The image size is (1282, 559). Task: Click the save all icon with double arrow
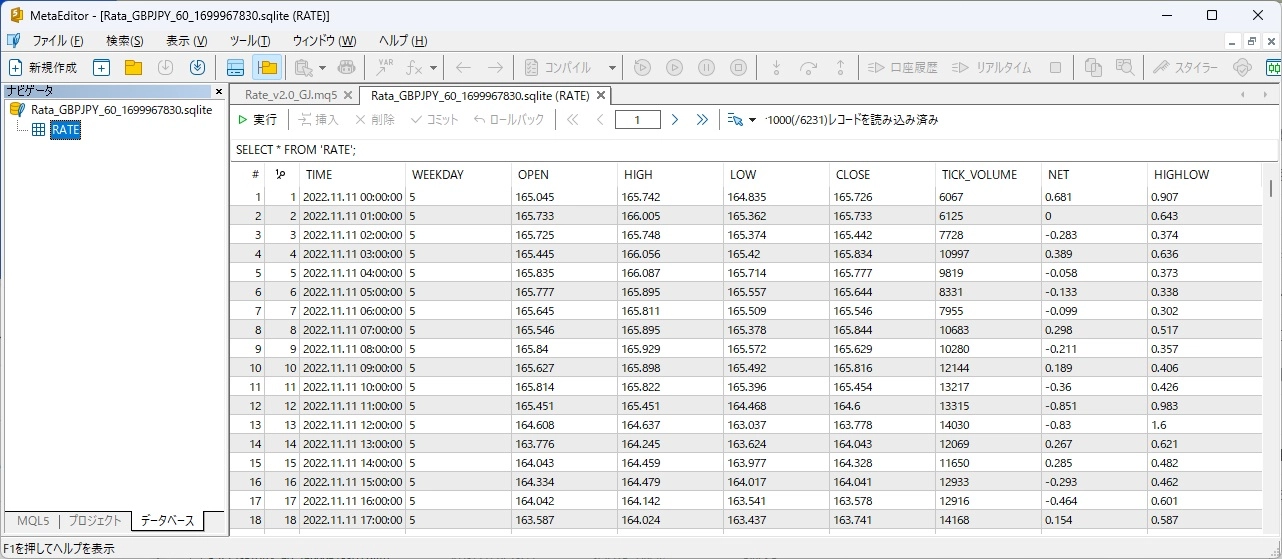click(x=197, y=68)
